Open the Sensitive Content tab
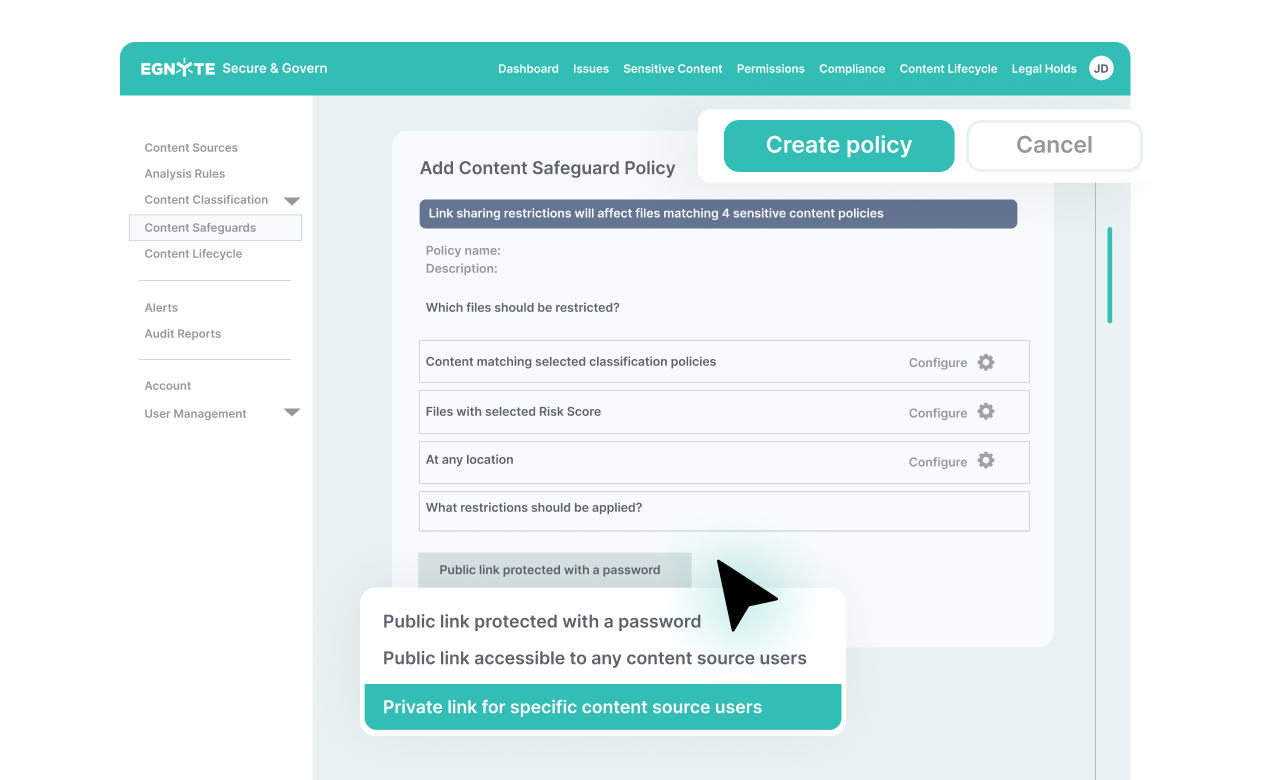This screenshot has height=780, width=1276. point(672,69)
